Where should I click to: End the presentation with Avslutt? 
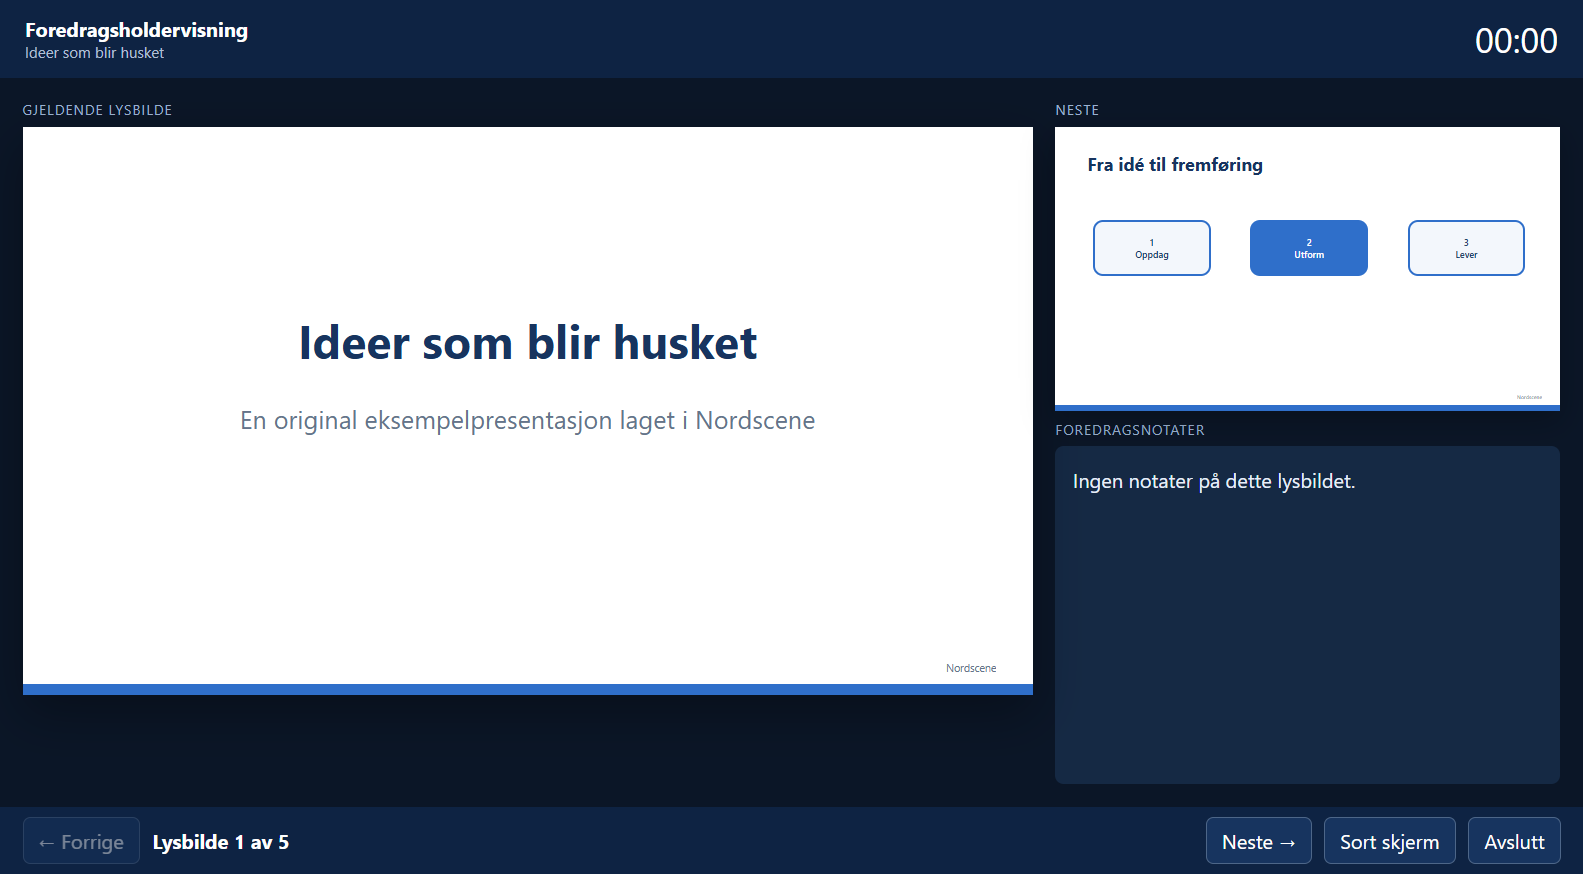tap(1514, 841)
